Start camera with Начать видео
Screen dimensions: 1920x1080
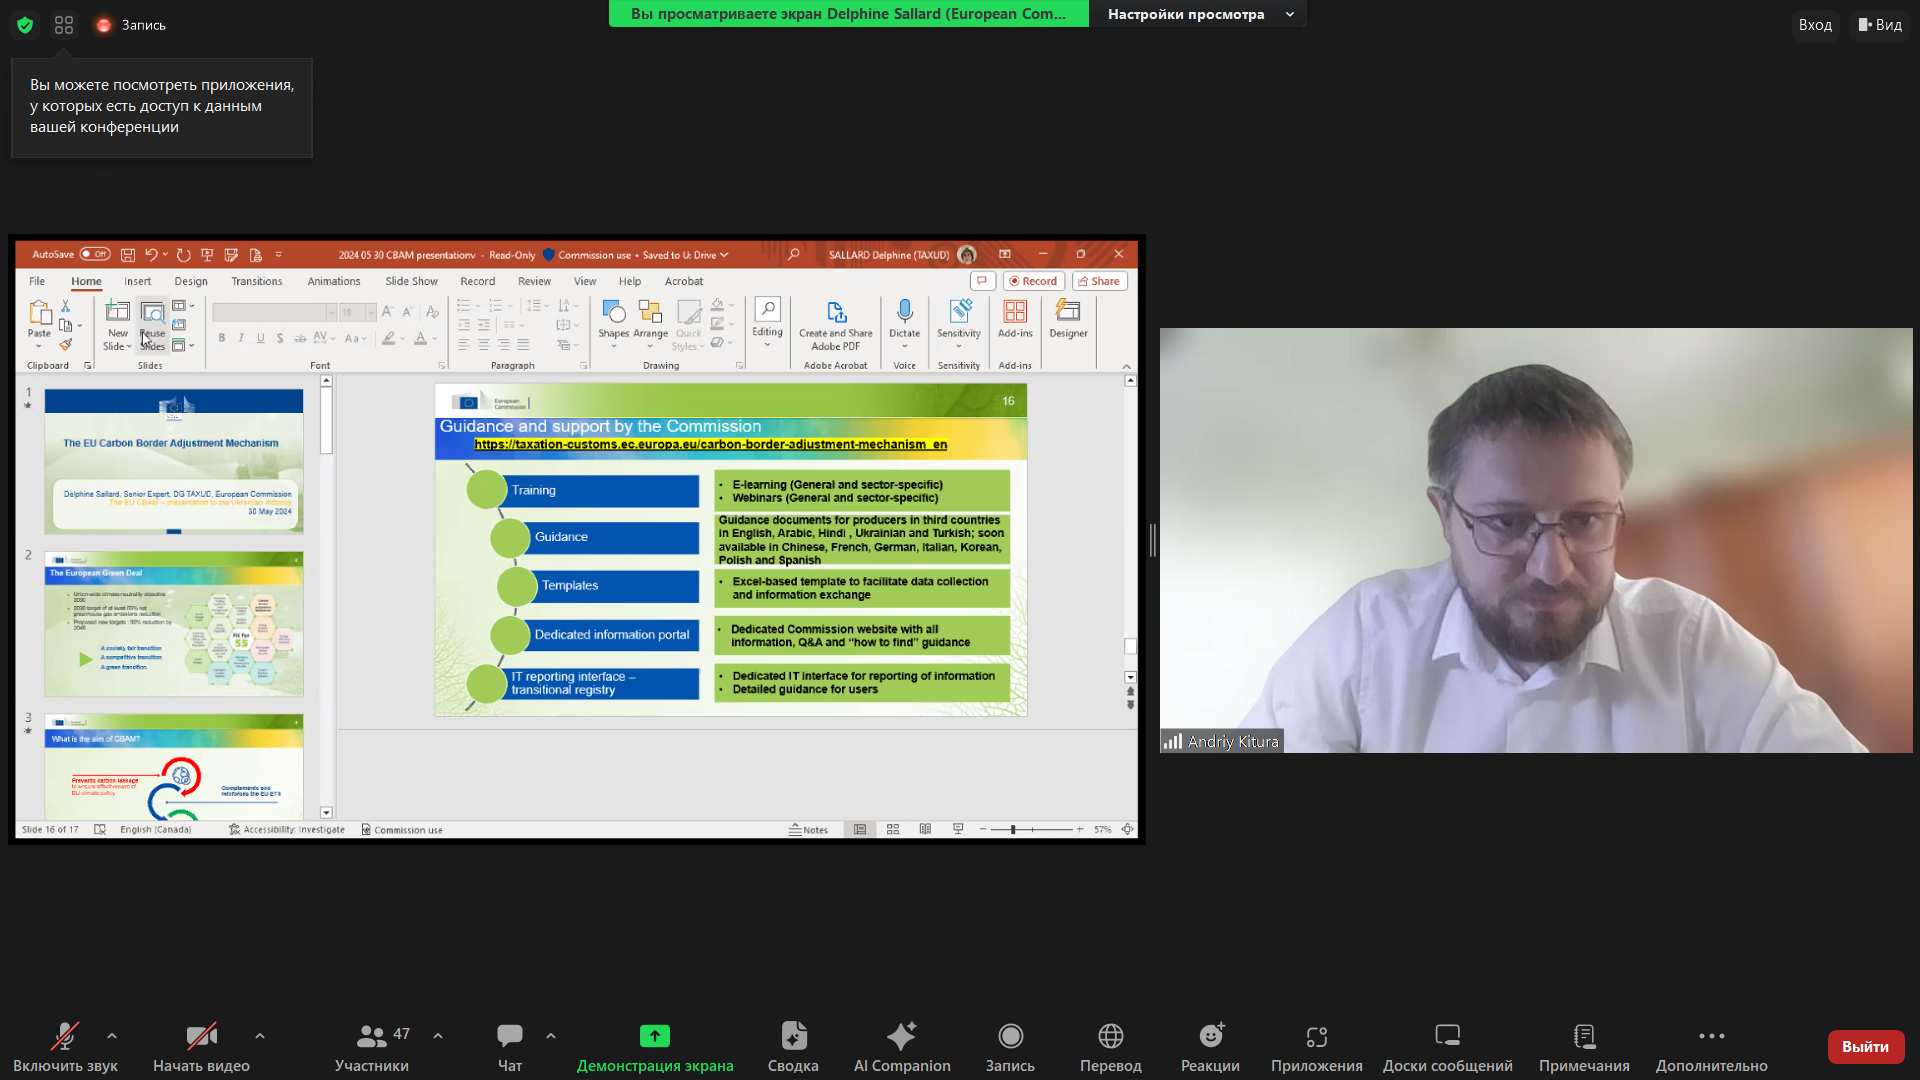click(x=201, y=1036)
